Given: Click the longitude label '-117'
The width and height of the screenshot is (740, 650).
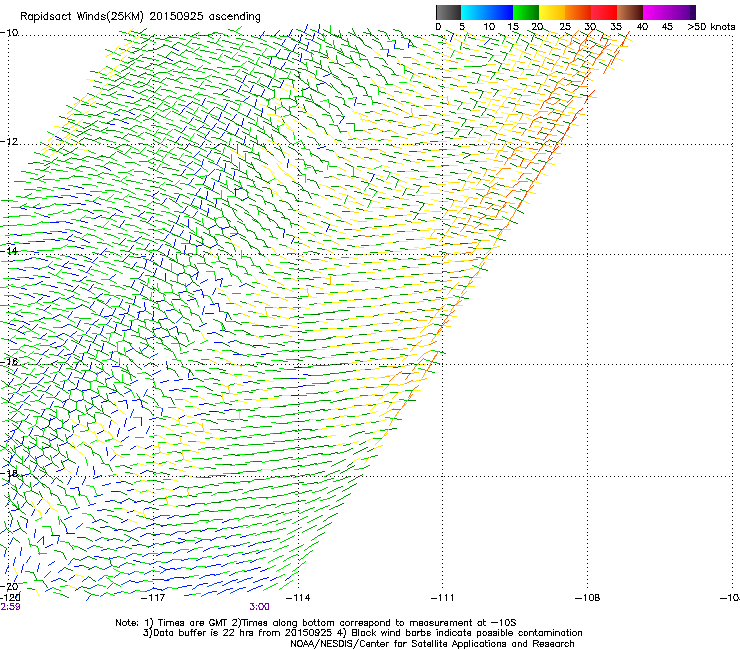Looking at the screenshot, I should [153, 598].
